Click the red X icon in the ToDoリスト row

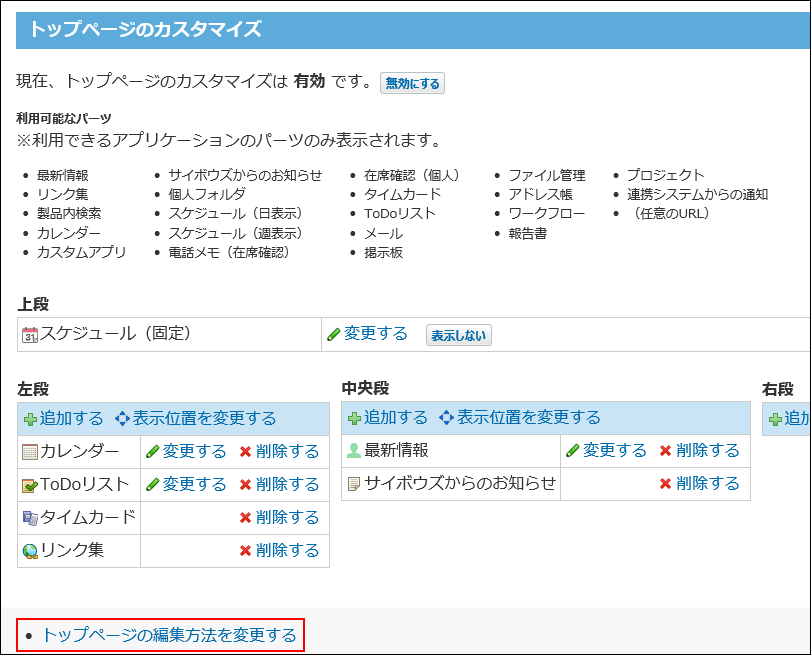pos(245,485)
